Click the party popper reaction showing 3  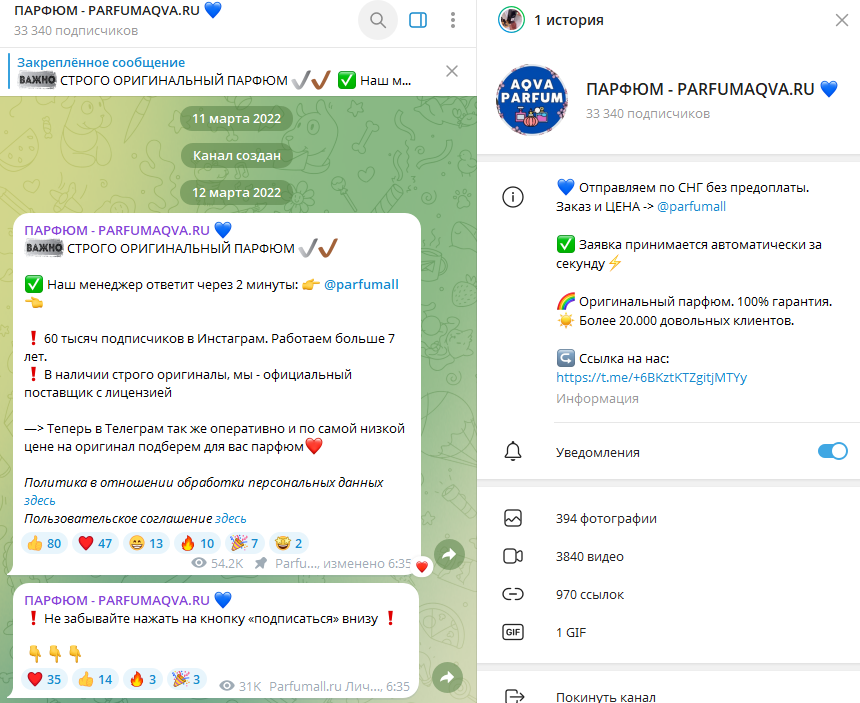pyautogui.click(x=186, y=679)
